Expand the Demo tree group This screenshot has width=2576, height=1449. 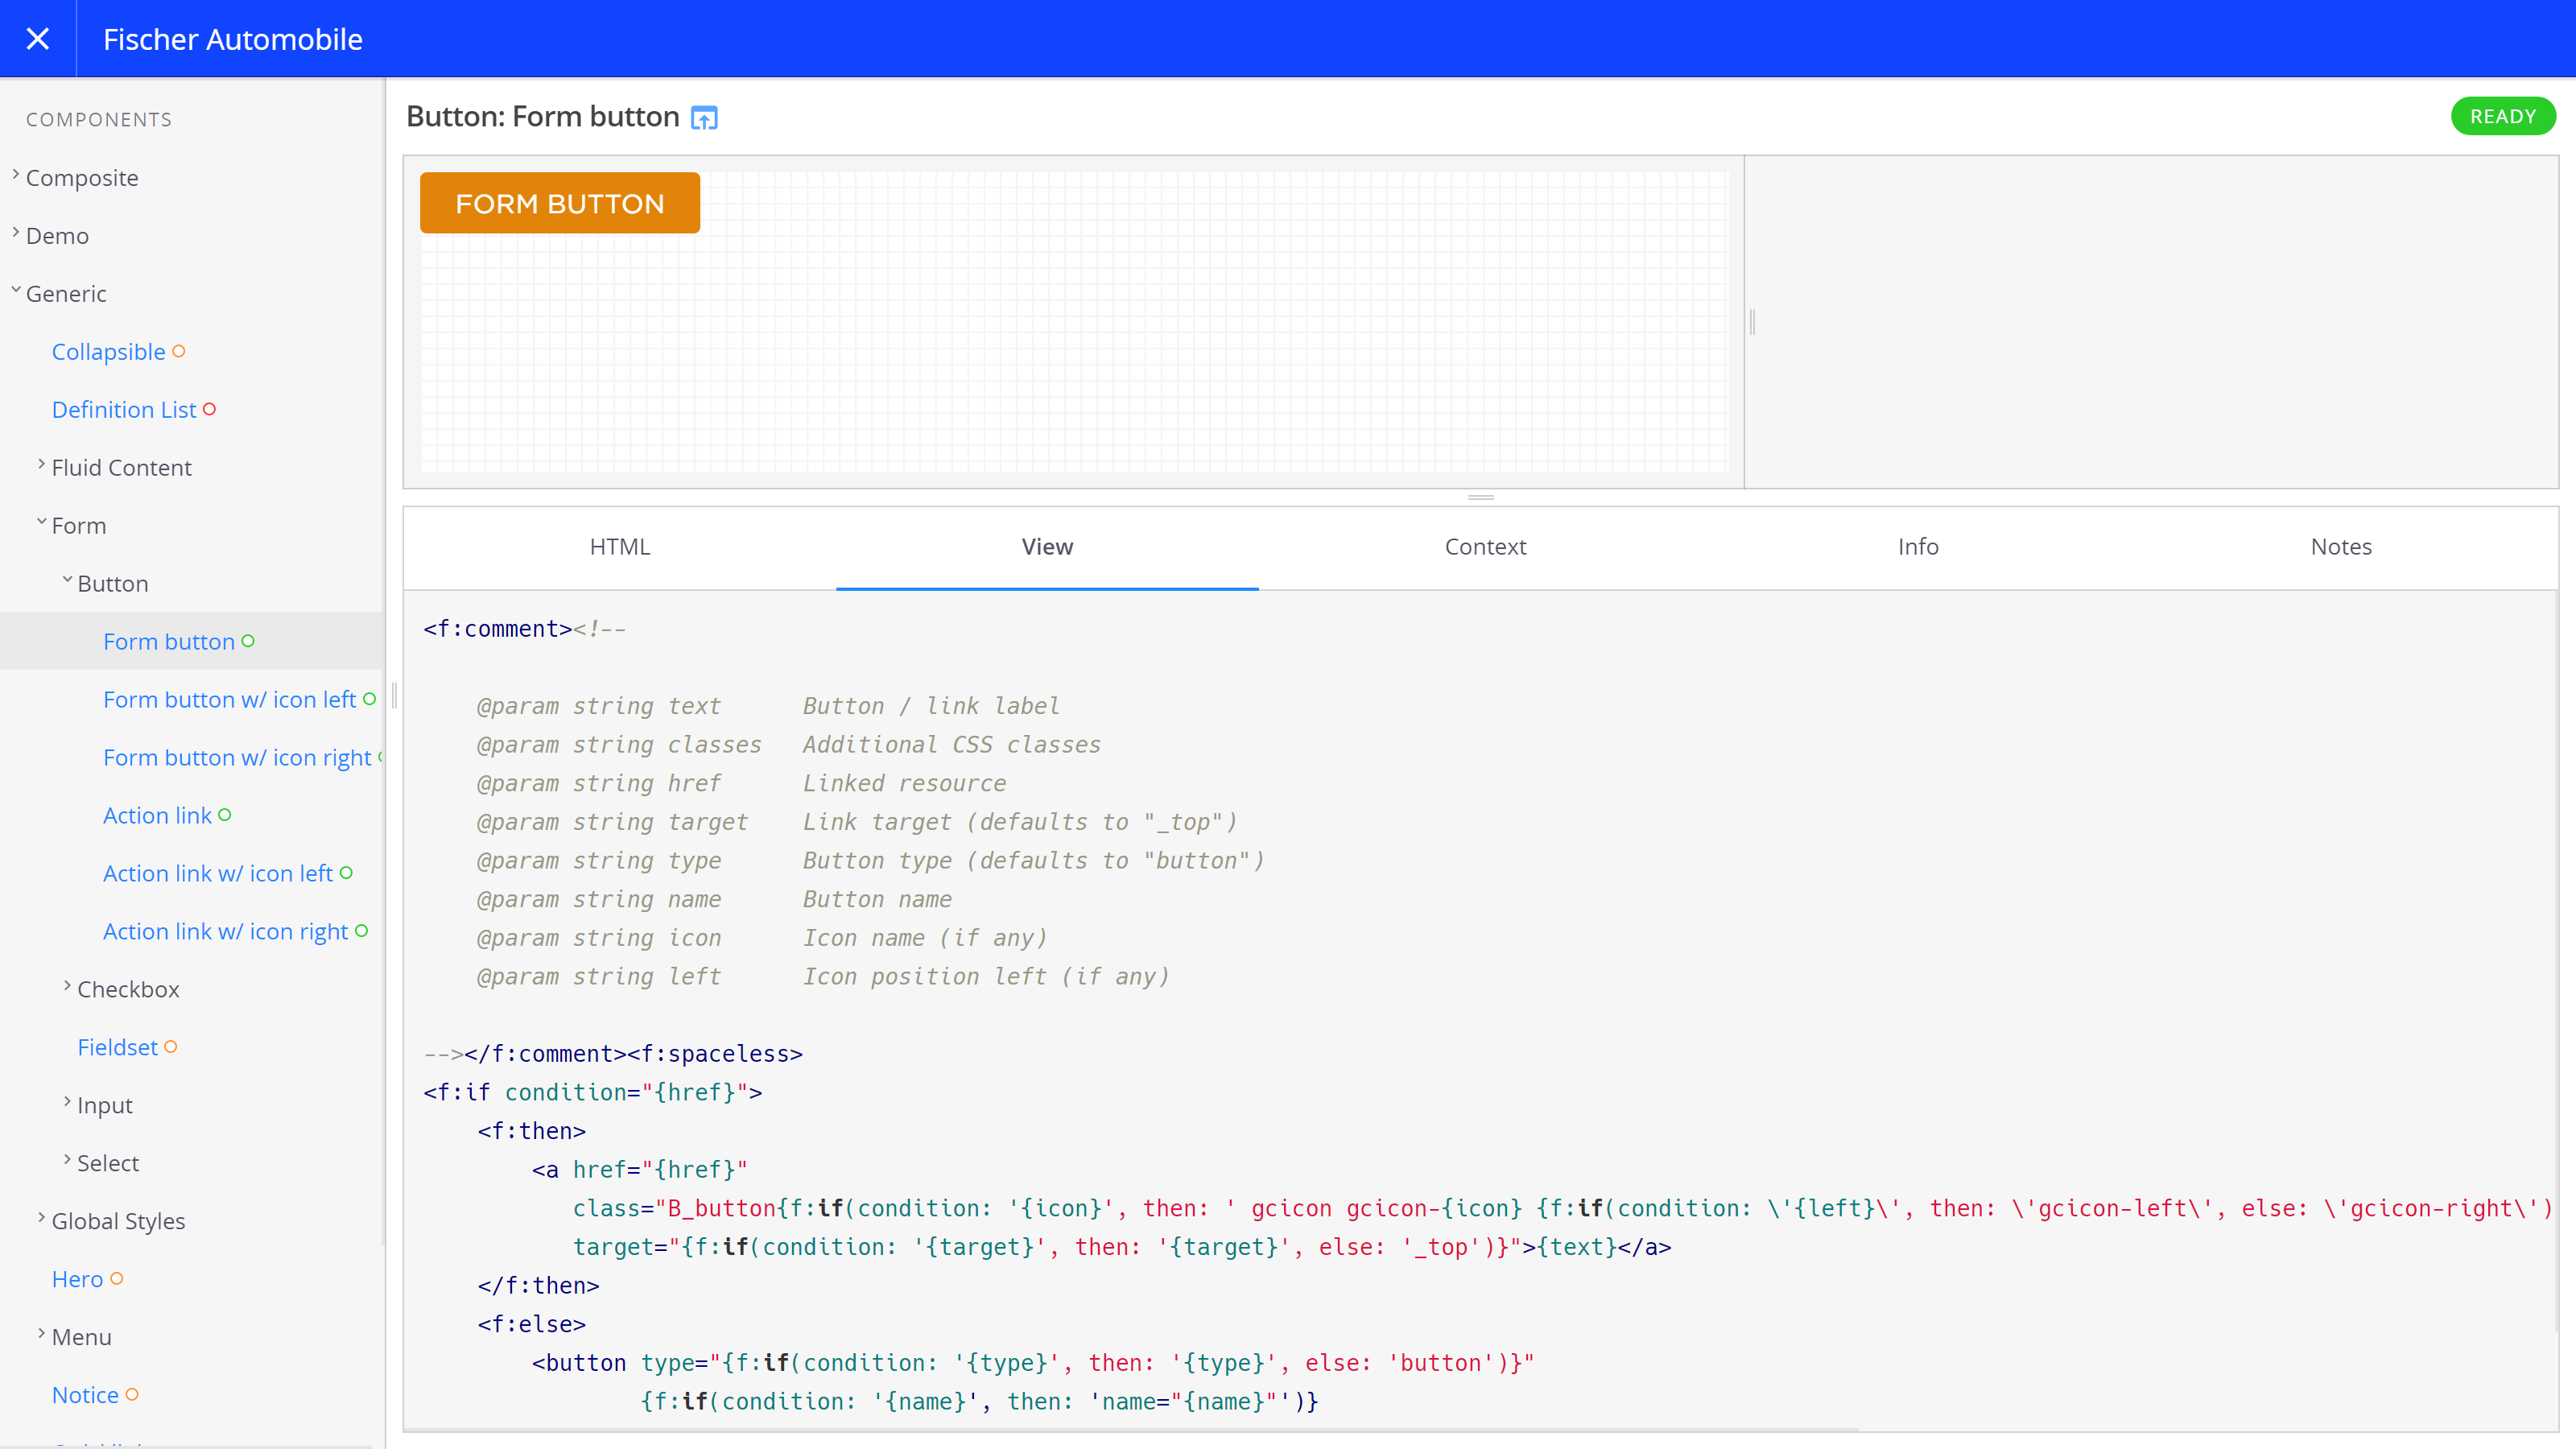[57, 236]
